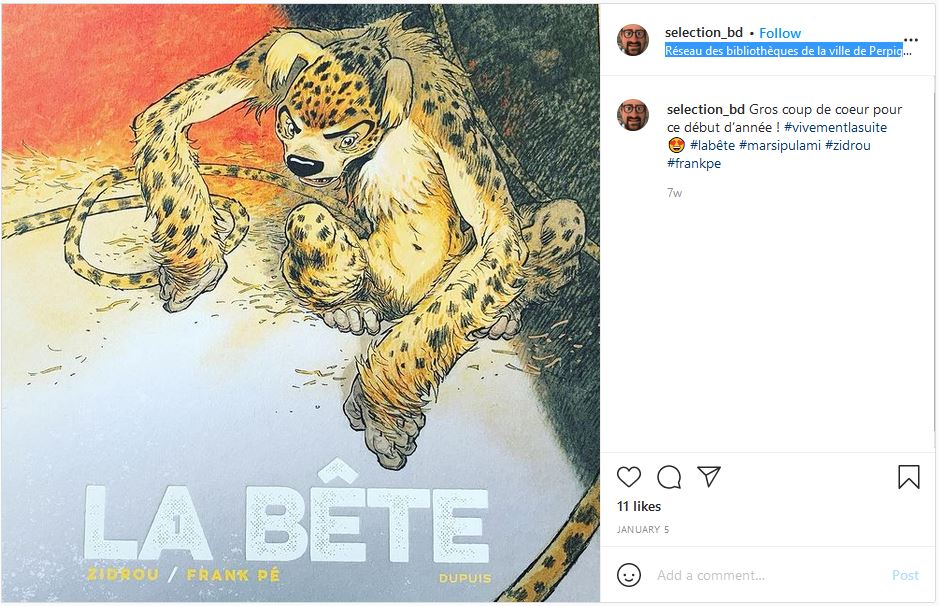Open emoji picker in comment box
Image resolution: width=939 pixels, height=606 pixels.
[629, 575]
